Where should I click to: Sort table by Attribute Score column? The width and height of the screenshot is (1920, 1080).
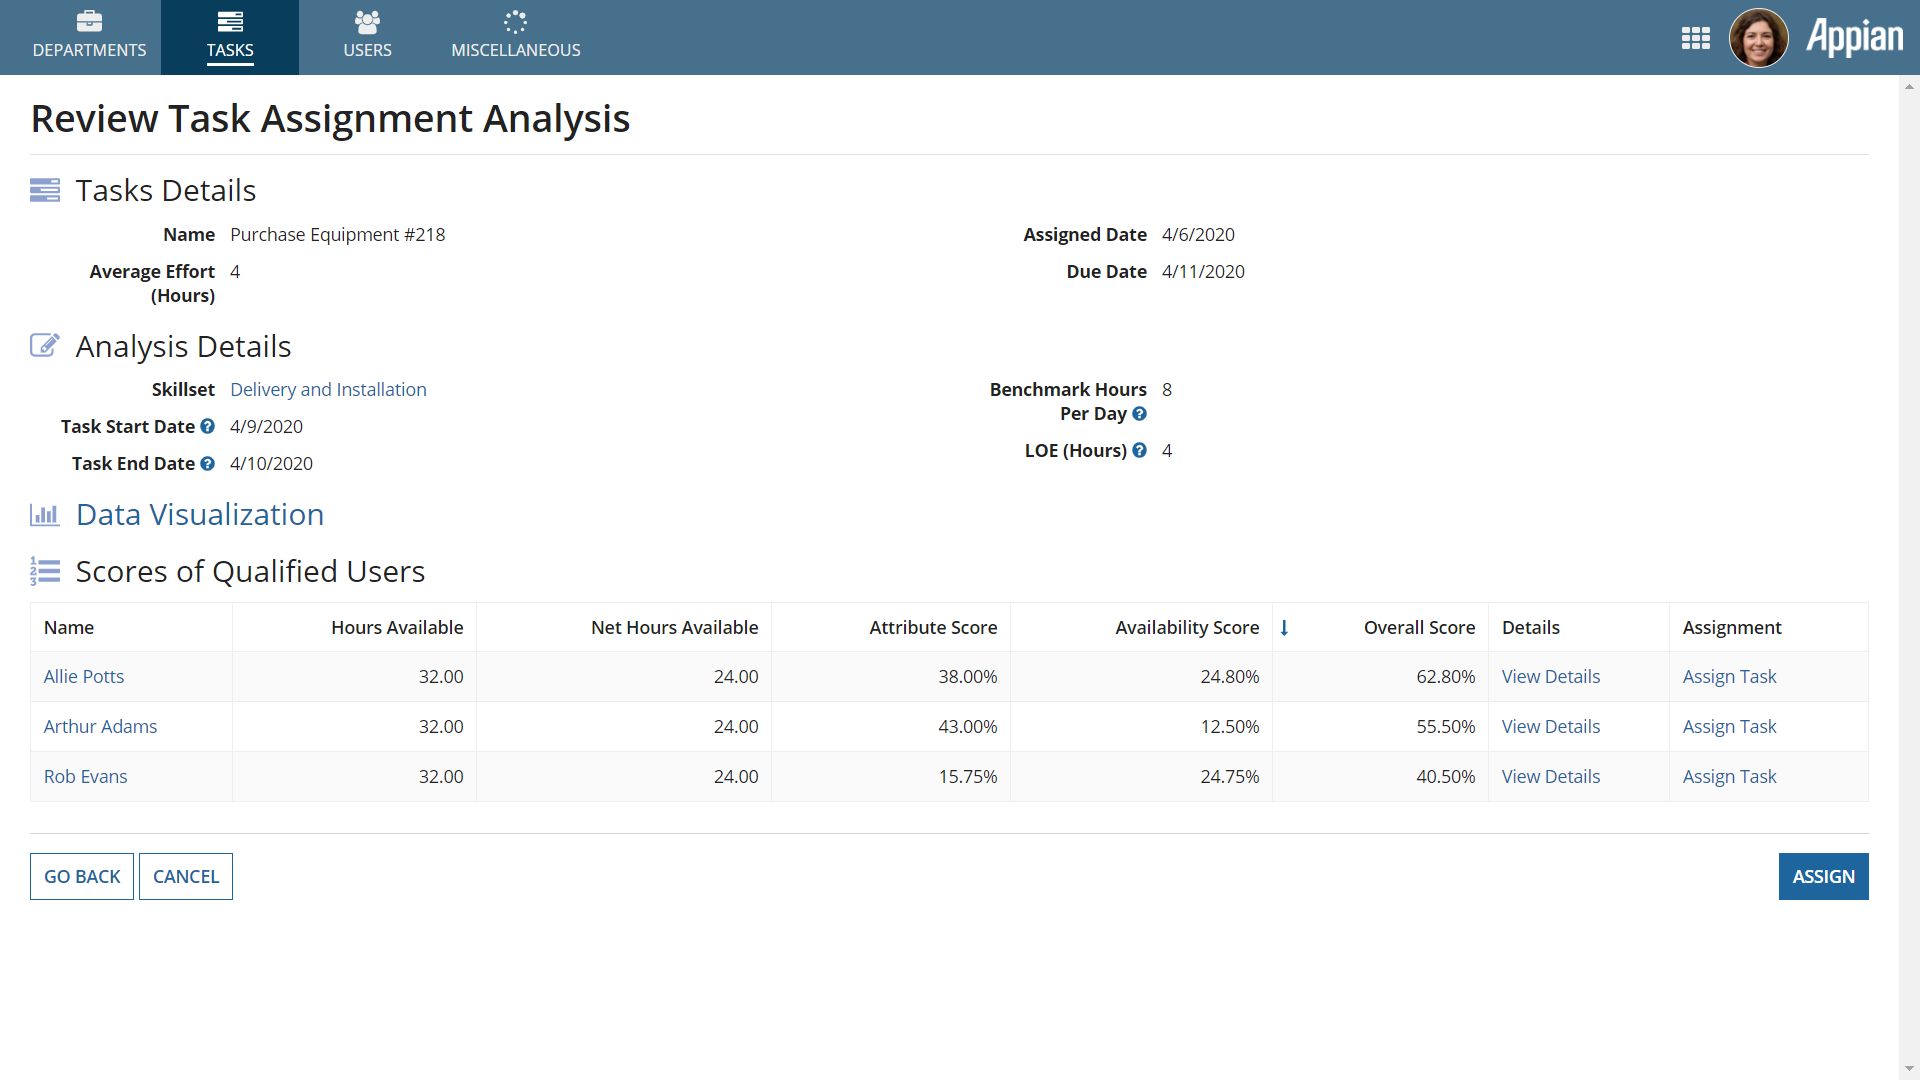pos(932,627)
